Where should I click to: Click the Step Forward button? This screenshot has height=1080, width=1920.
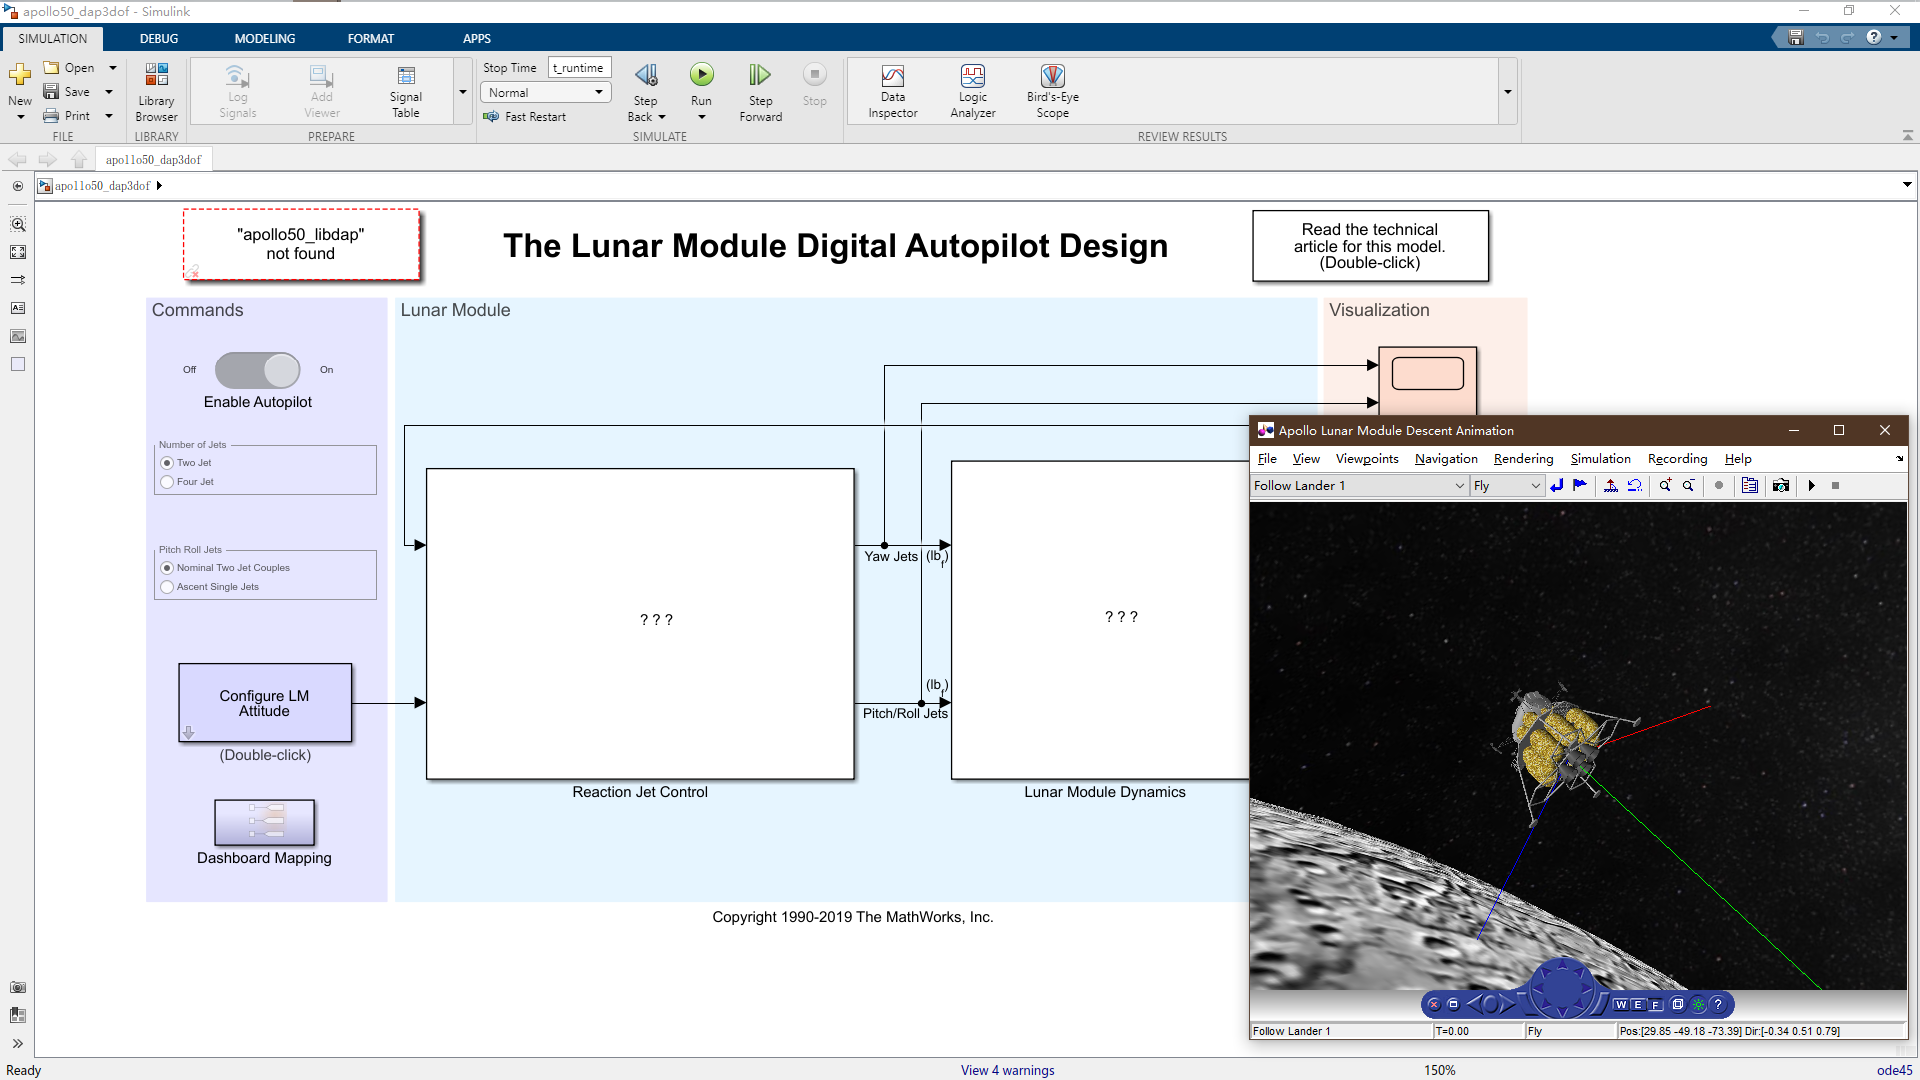coord(760,91)
